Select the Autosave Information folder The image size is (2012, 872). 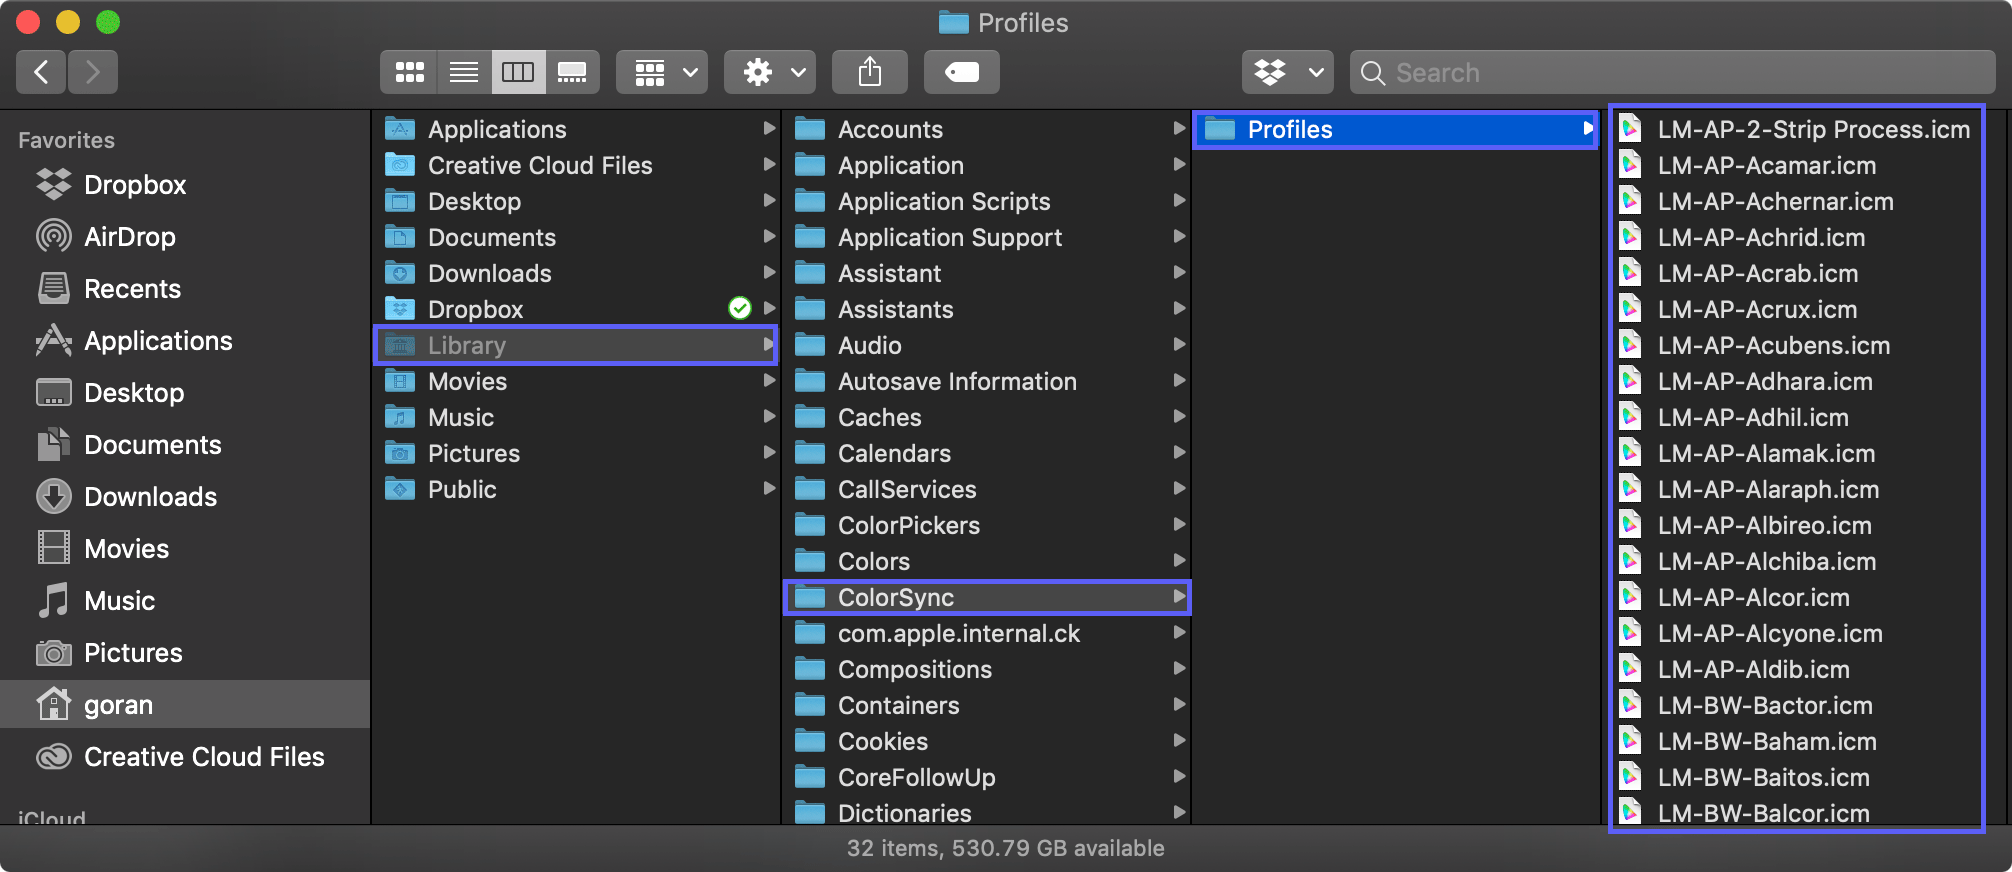tap(988, 381)
